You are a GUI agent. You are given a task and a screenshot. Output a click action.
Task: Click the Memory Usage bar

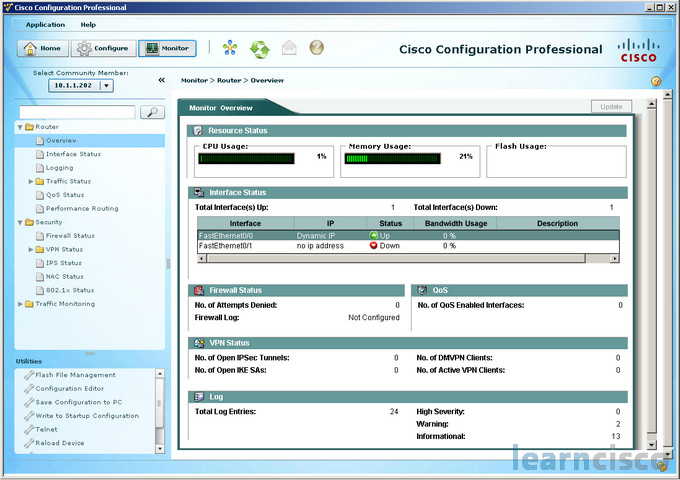[x=392, y=159]
